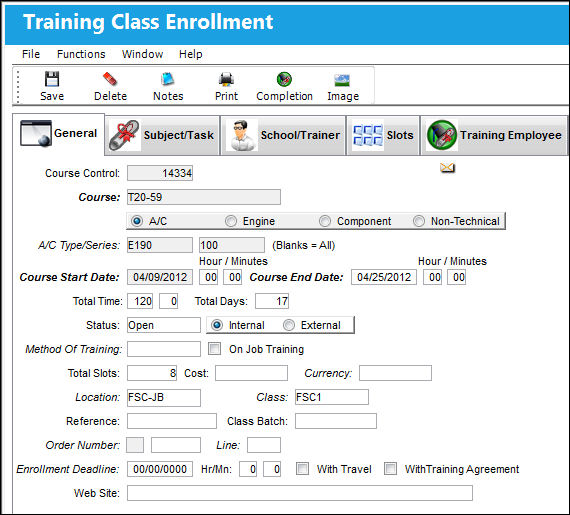This screenshot has height=515, width=570.
Task: Click the Location field FSC-JB
Action: 164,397
